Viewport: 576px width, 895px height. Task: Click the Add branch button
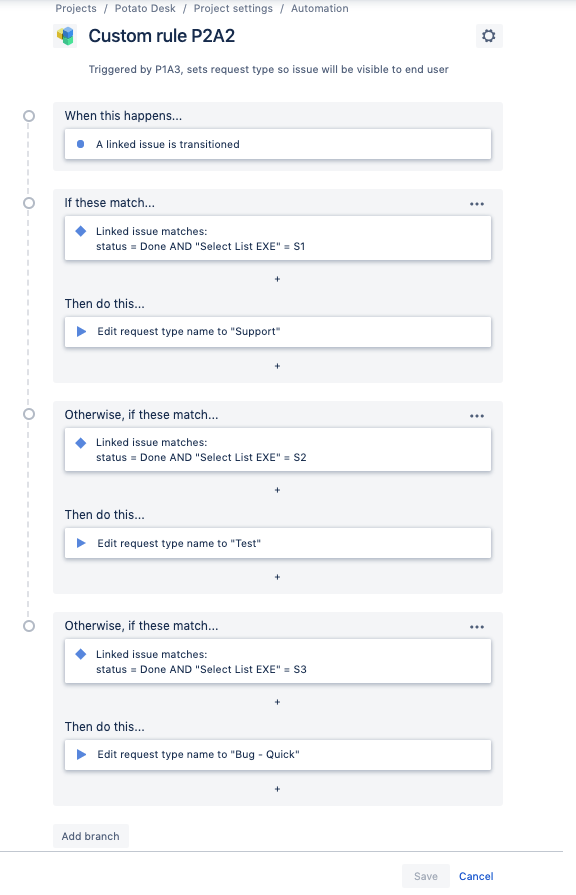point(90,836)
